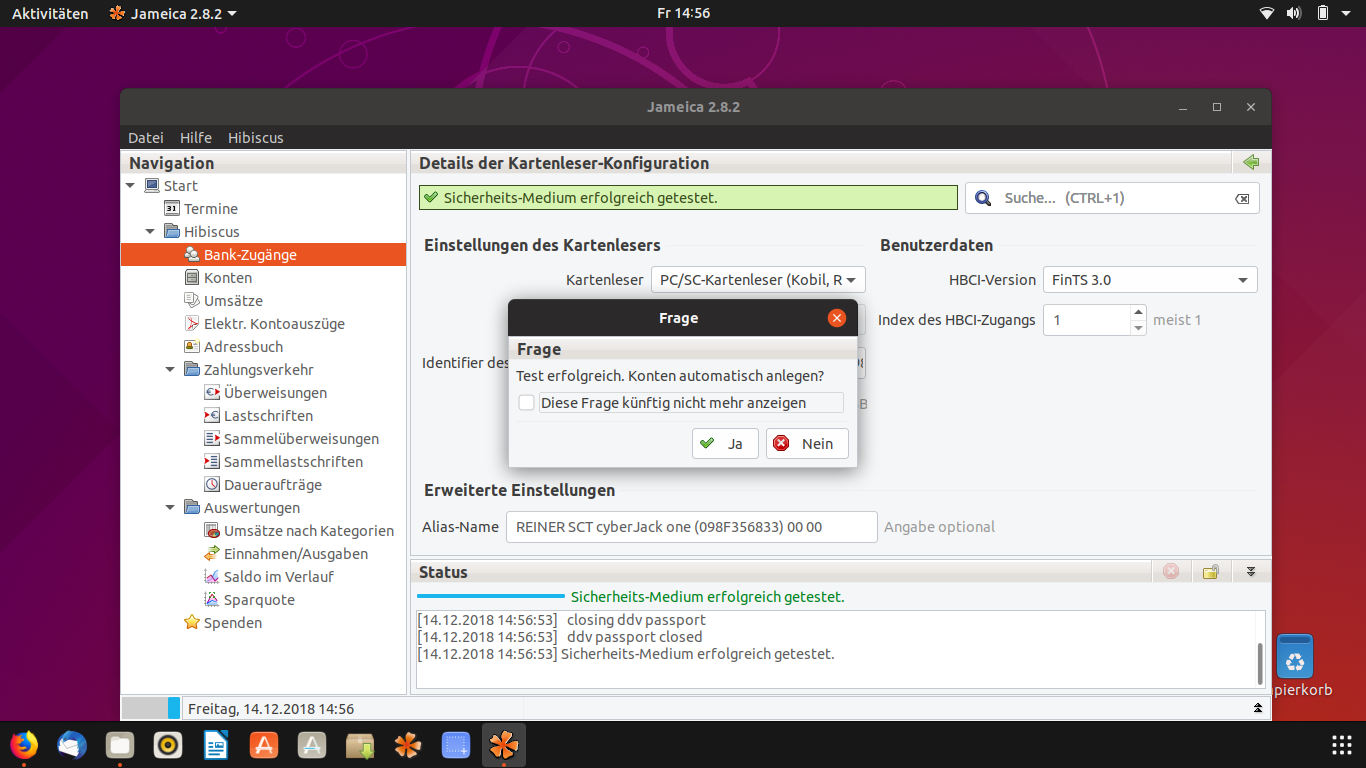Open Rhythmbox from the dock
This screenshot has width=1366, height=768.
click(x=168, y=745)
